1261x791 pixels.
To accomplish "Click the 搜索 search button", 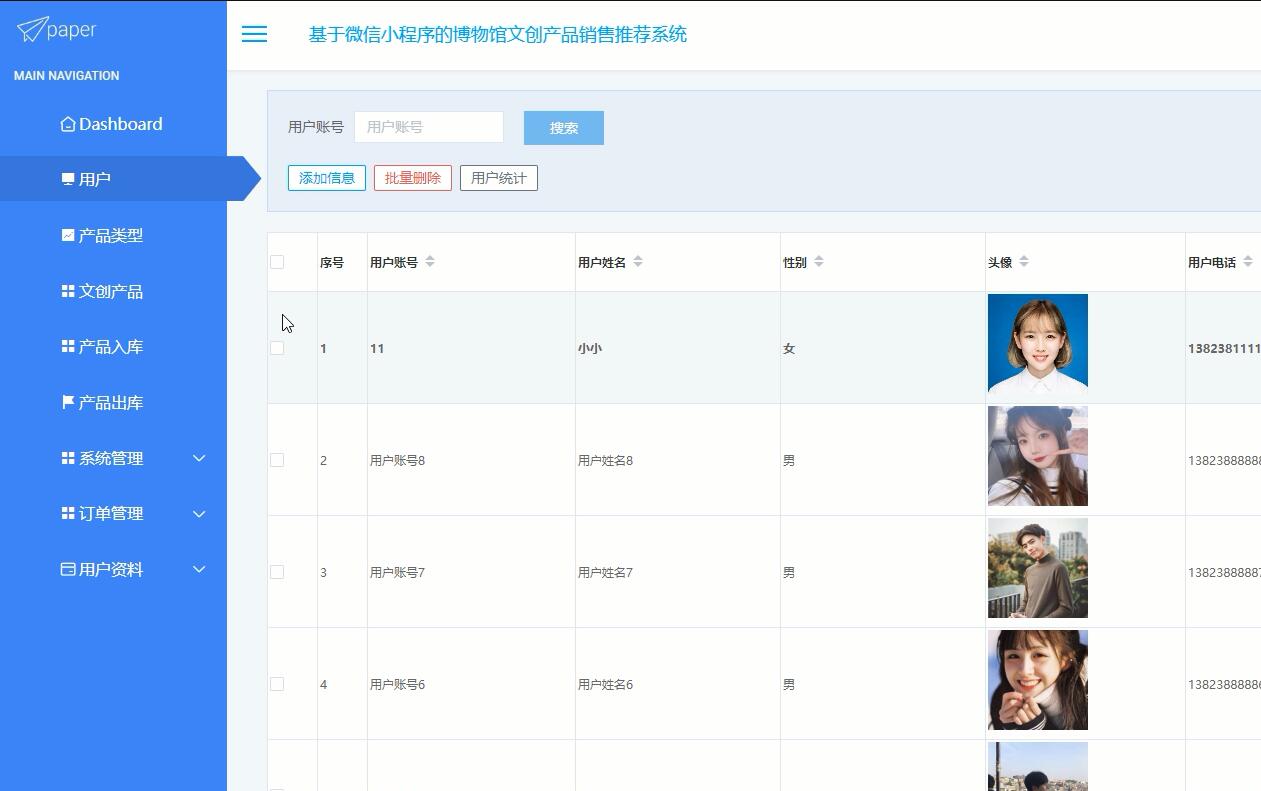I will tap(563, 127).
